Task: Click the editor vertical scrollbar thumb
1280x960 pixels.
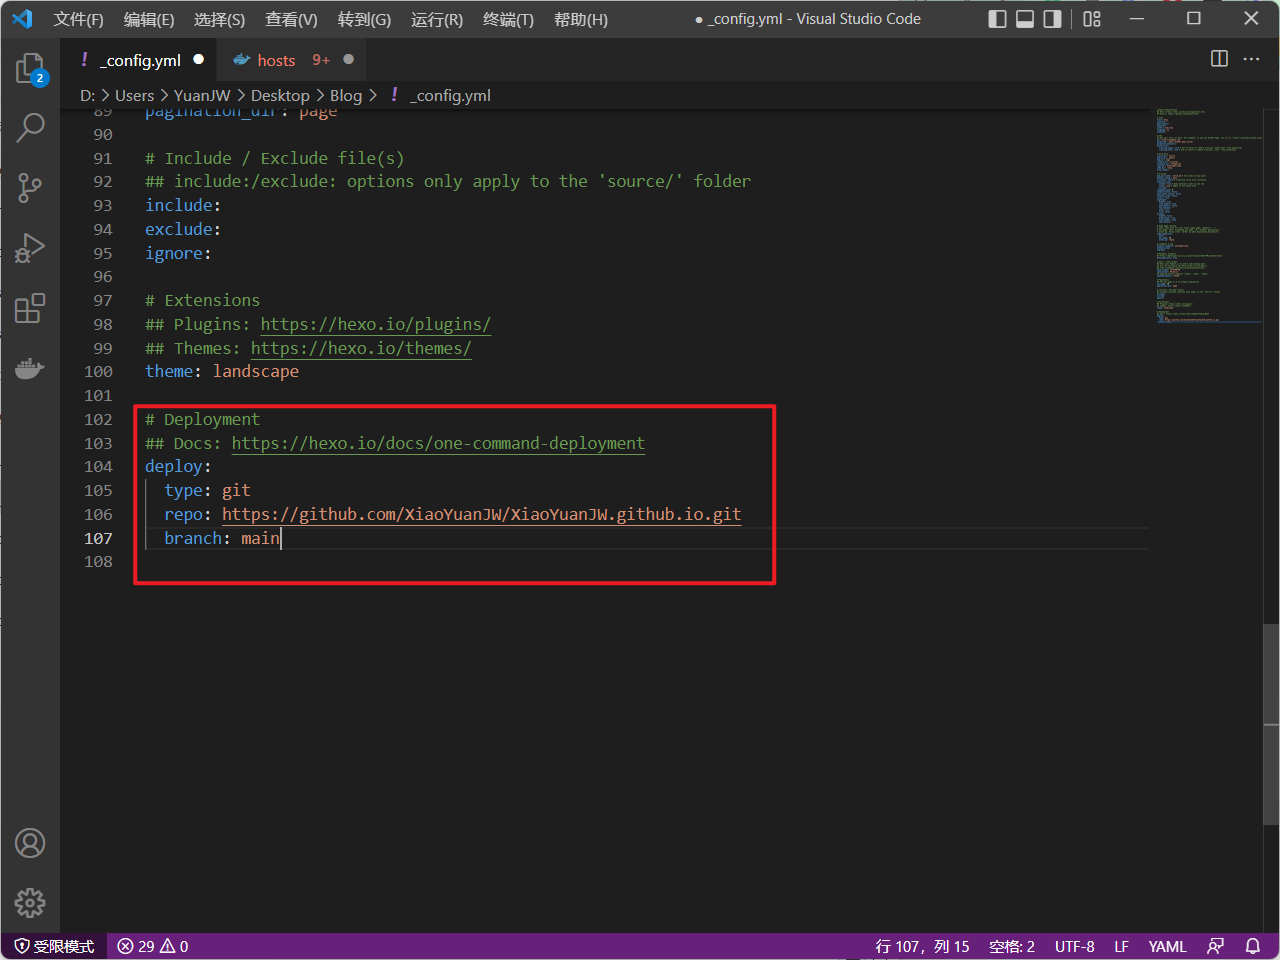Action: pos(1271,724)
